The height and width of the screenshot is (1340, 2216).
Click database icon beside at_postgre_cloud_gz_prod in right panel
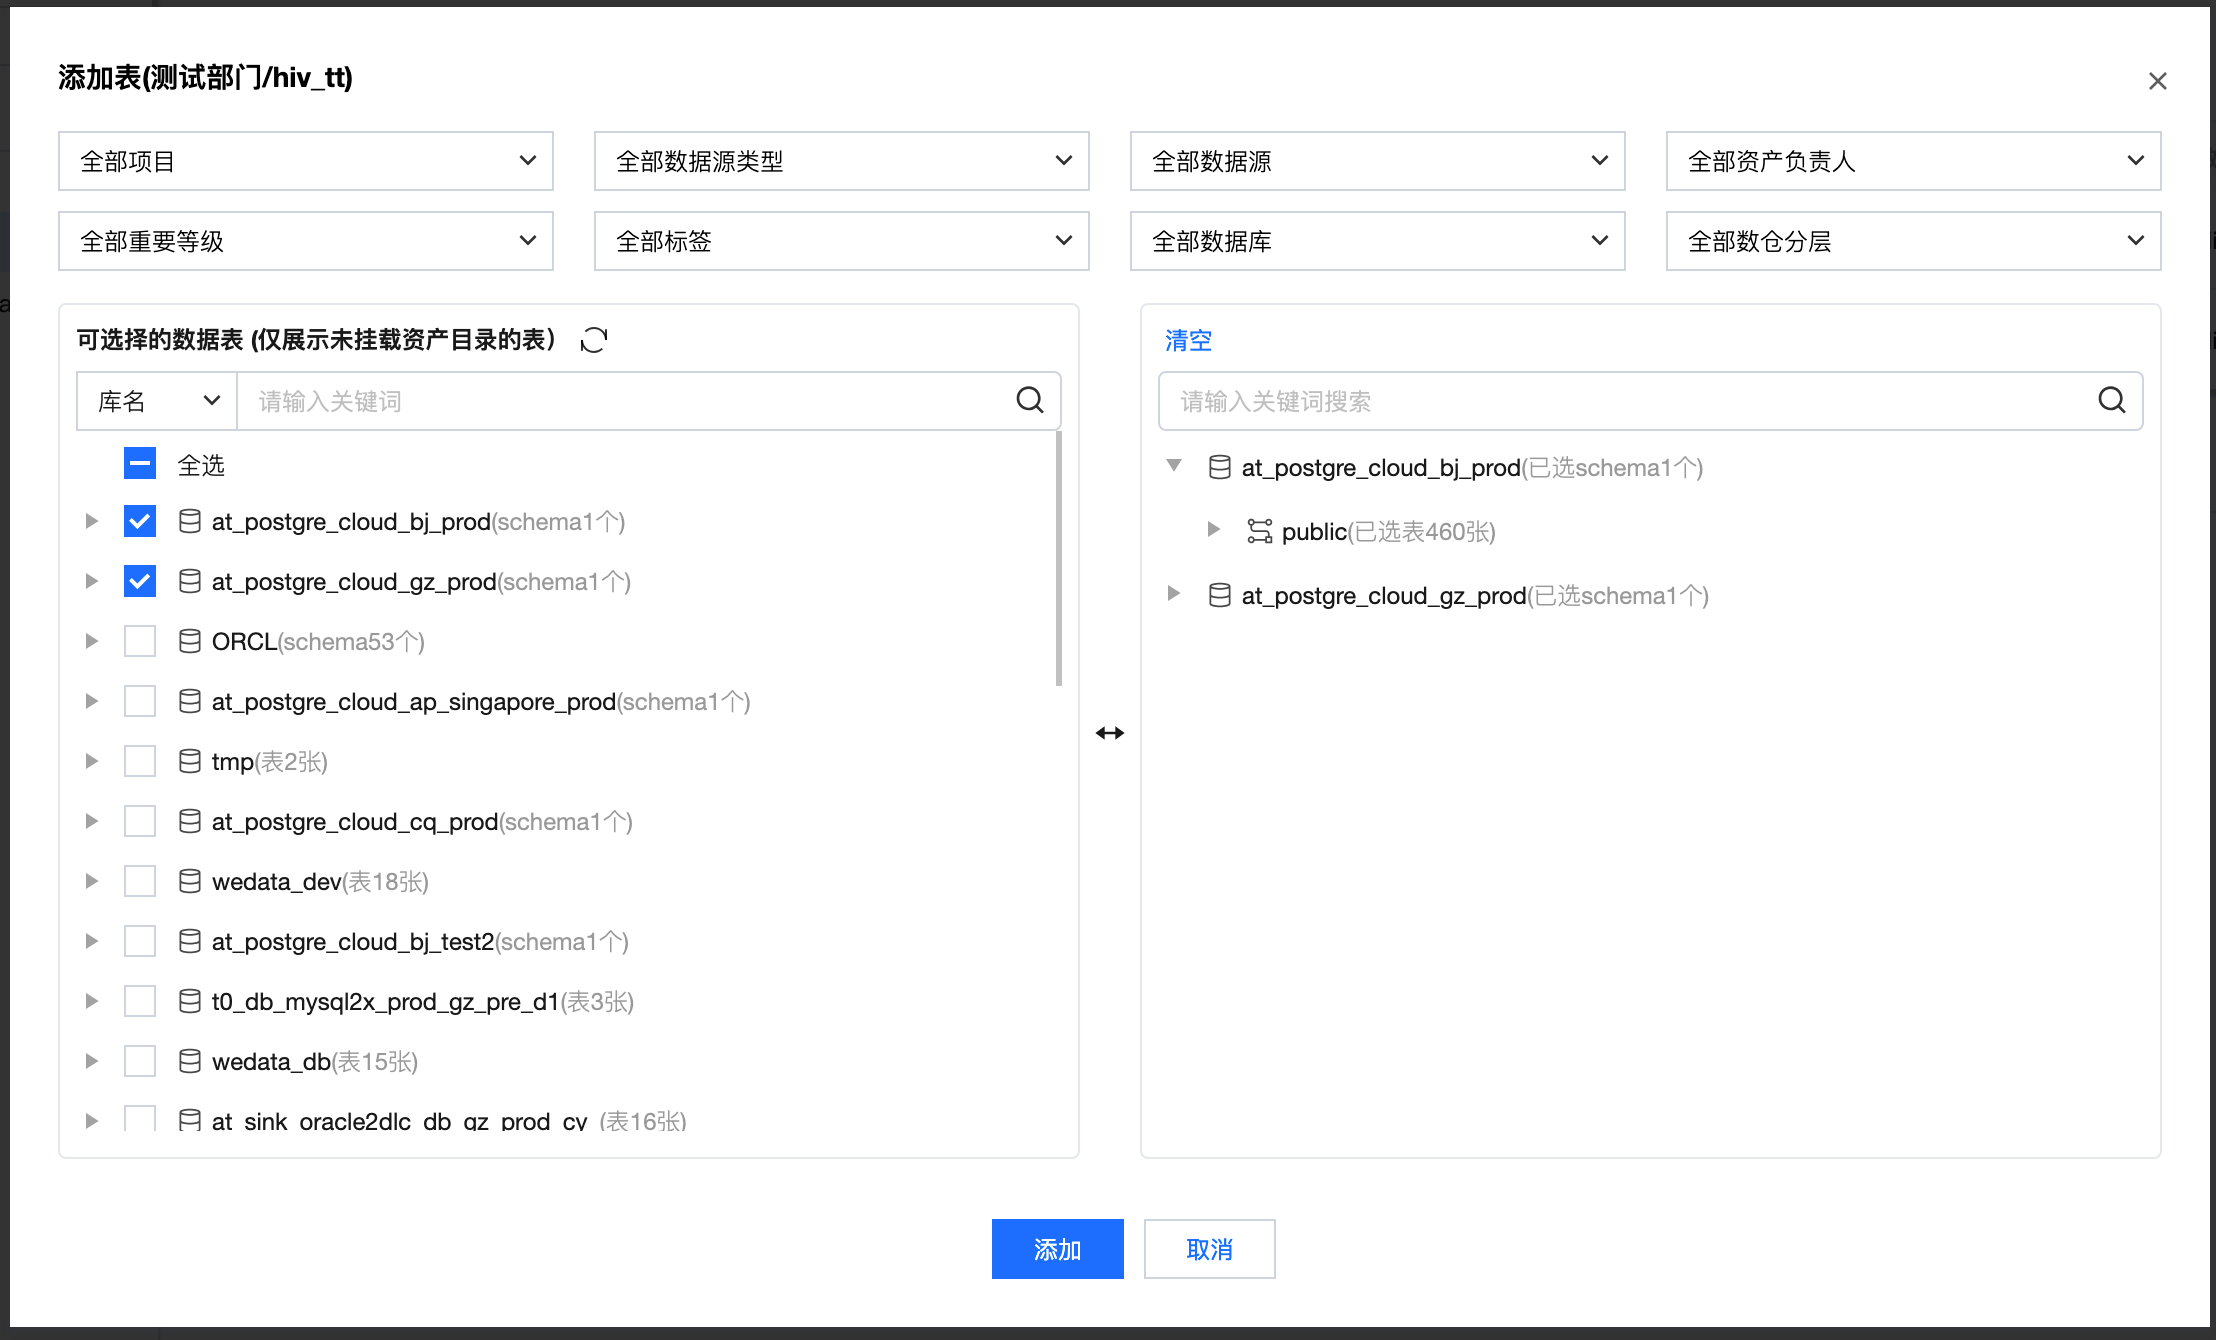1219,595
